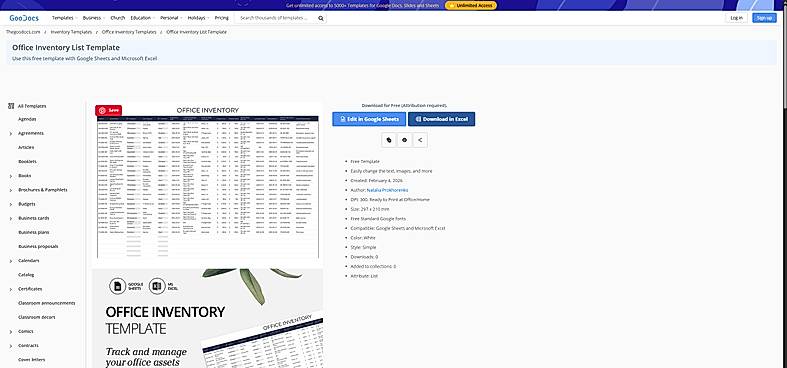
Task: Select Cover letters in the sidebar
Action: 32,360
